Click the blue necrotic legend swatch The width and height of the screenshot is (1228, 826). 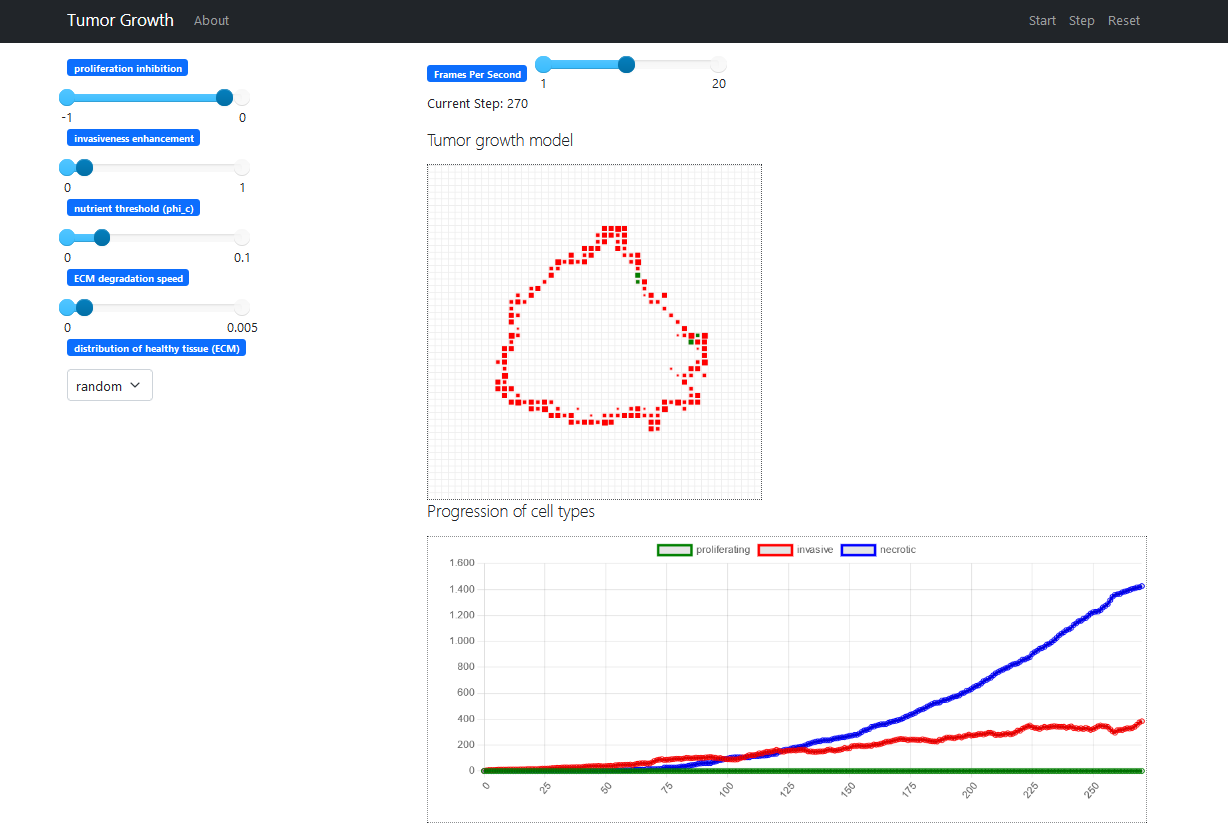coord(858,550)
